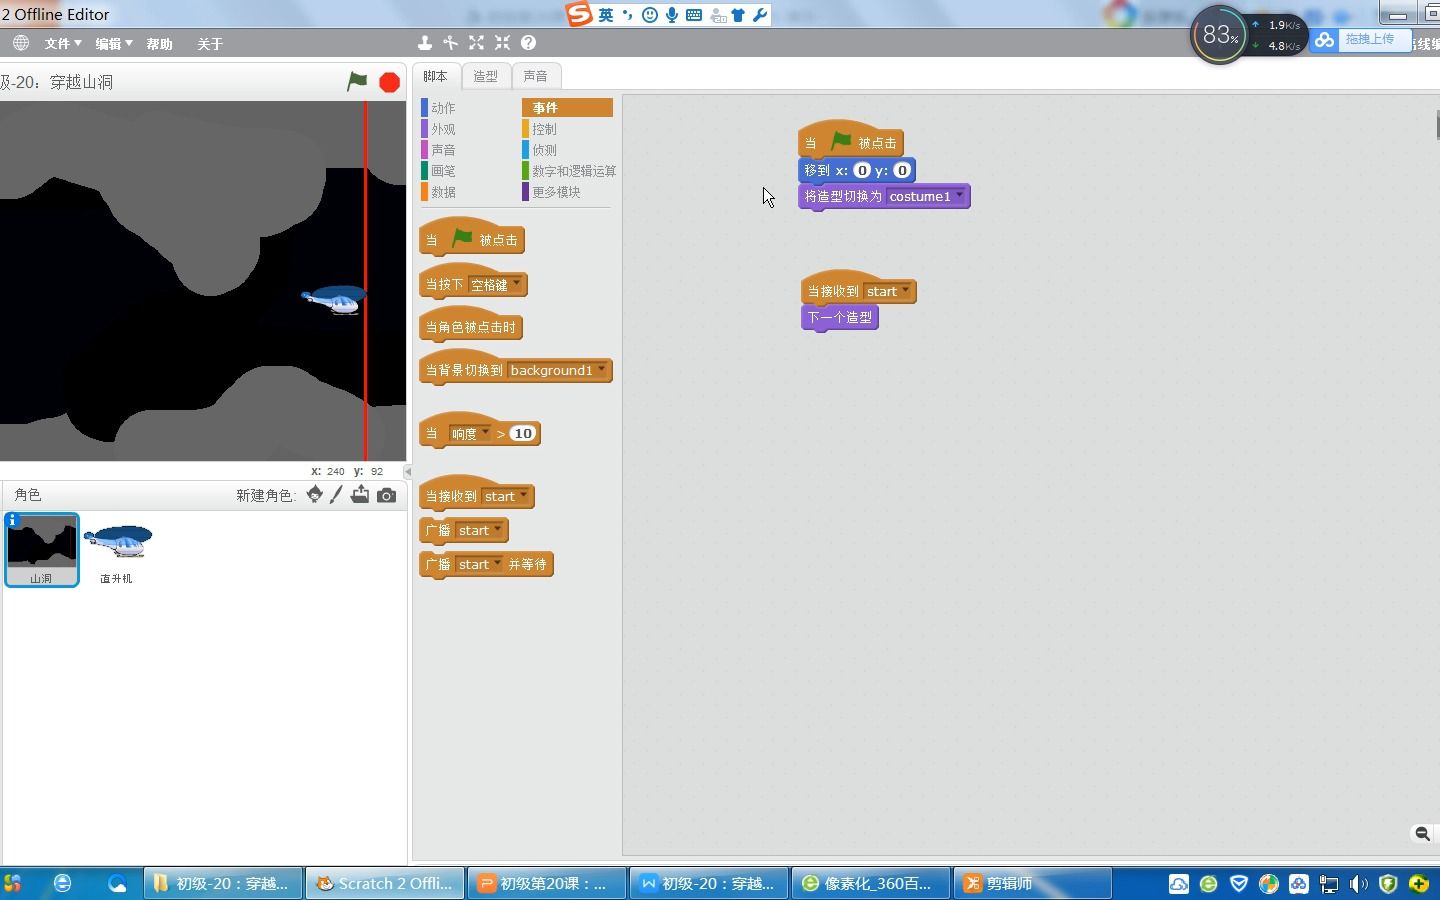Click the 10 value in 响度 block

[x=523, y=433]
